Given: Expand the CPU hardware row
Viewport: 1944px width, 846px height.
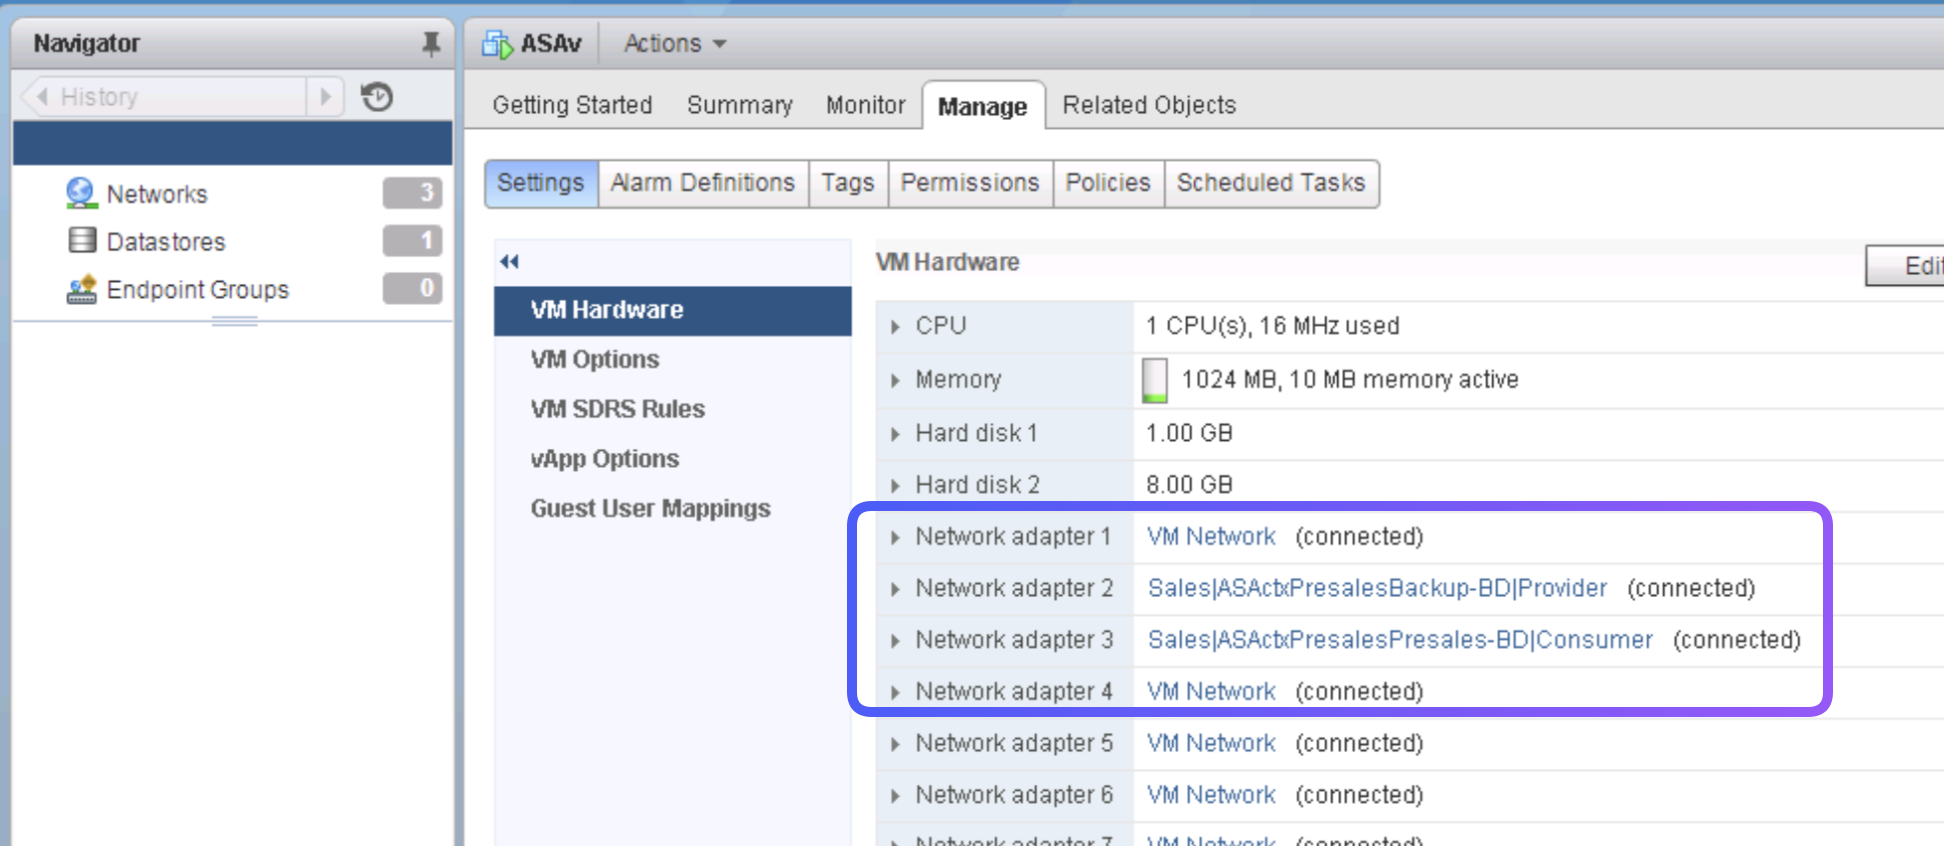Looking at the screenshot, I should 895,326.
